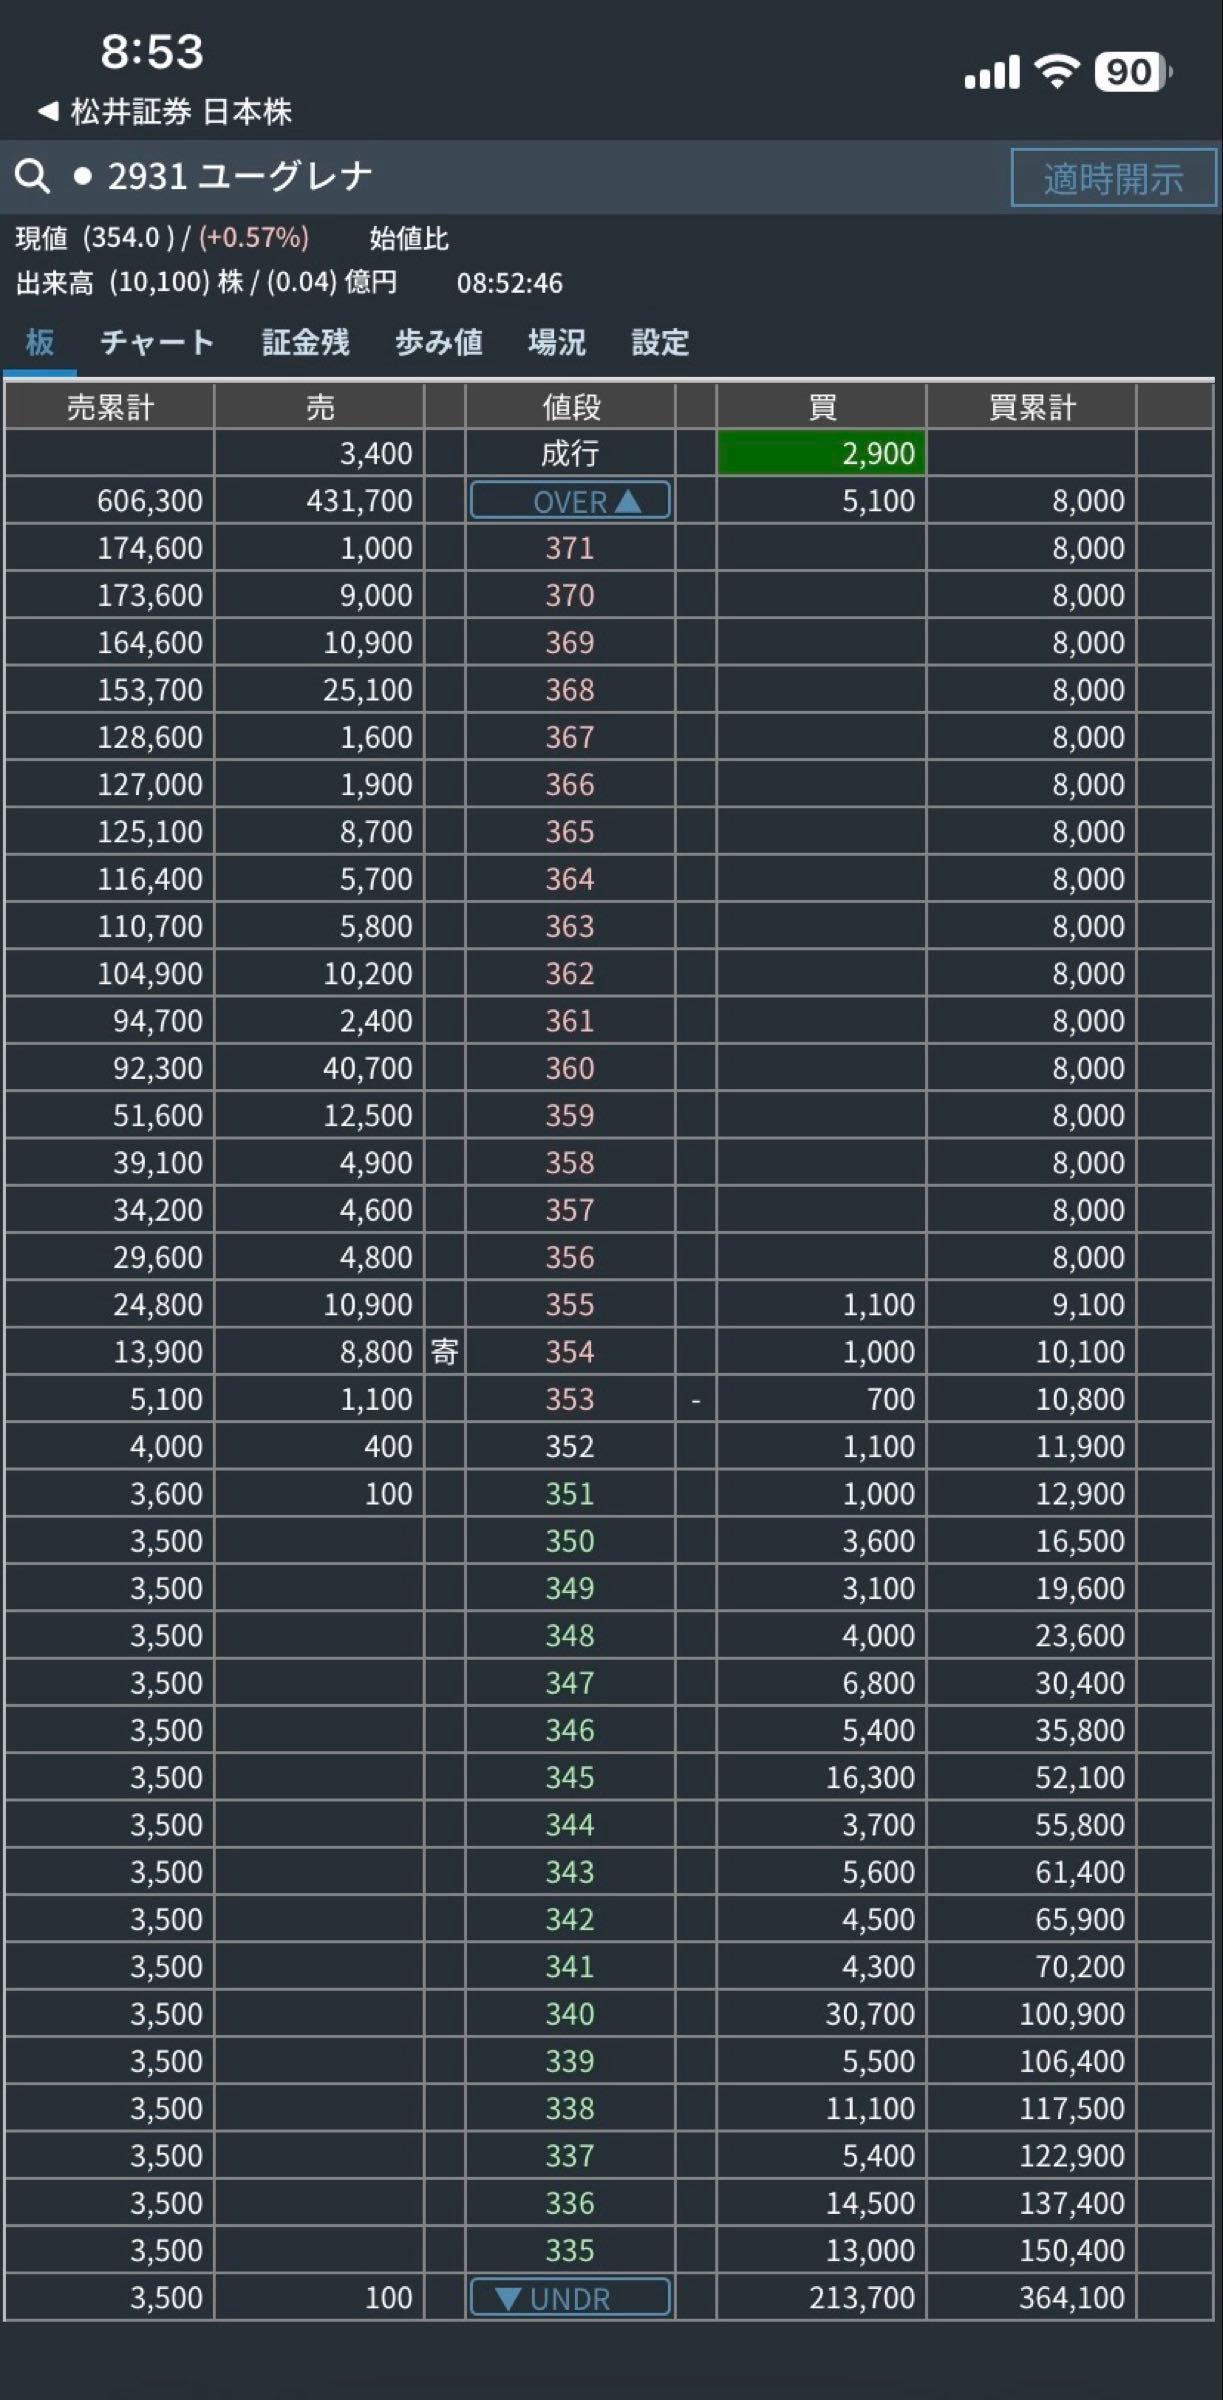
Task: Tap the 340 price with 30,700 bids
Action: point(570,2014)
